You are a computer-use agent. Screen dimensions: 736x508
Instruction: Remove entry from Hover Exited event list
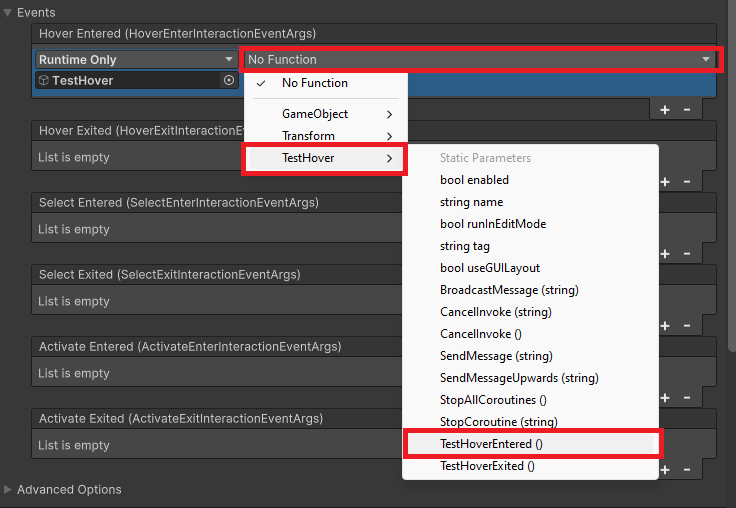[x=686, y=181]
